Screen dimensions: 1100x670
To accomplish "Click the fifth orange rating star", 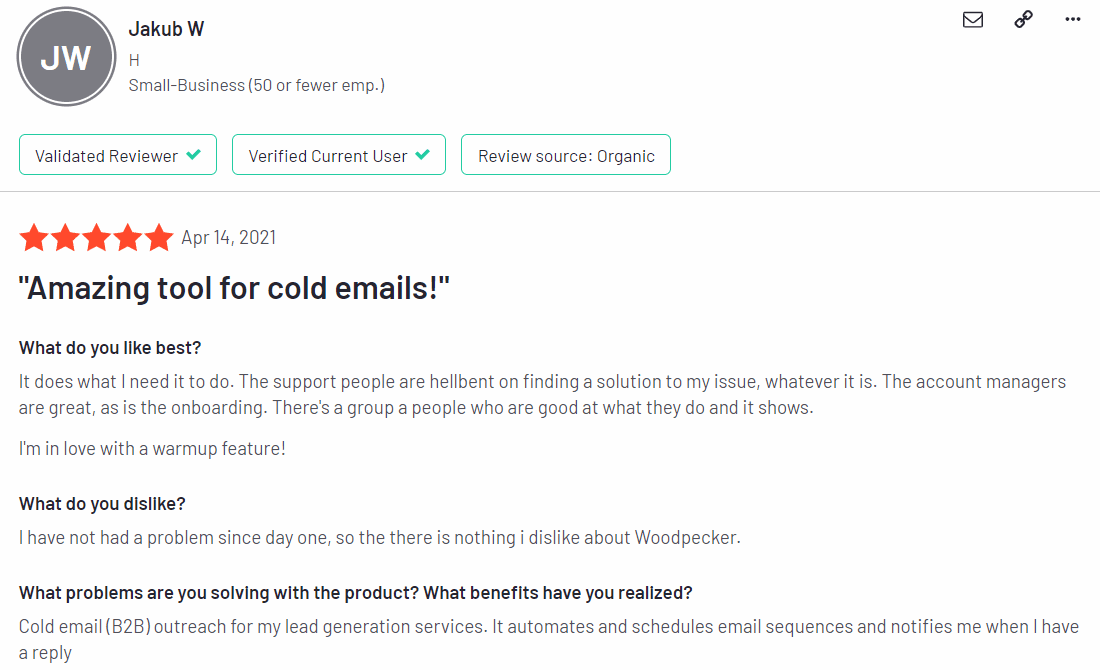I will (159, 237).
